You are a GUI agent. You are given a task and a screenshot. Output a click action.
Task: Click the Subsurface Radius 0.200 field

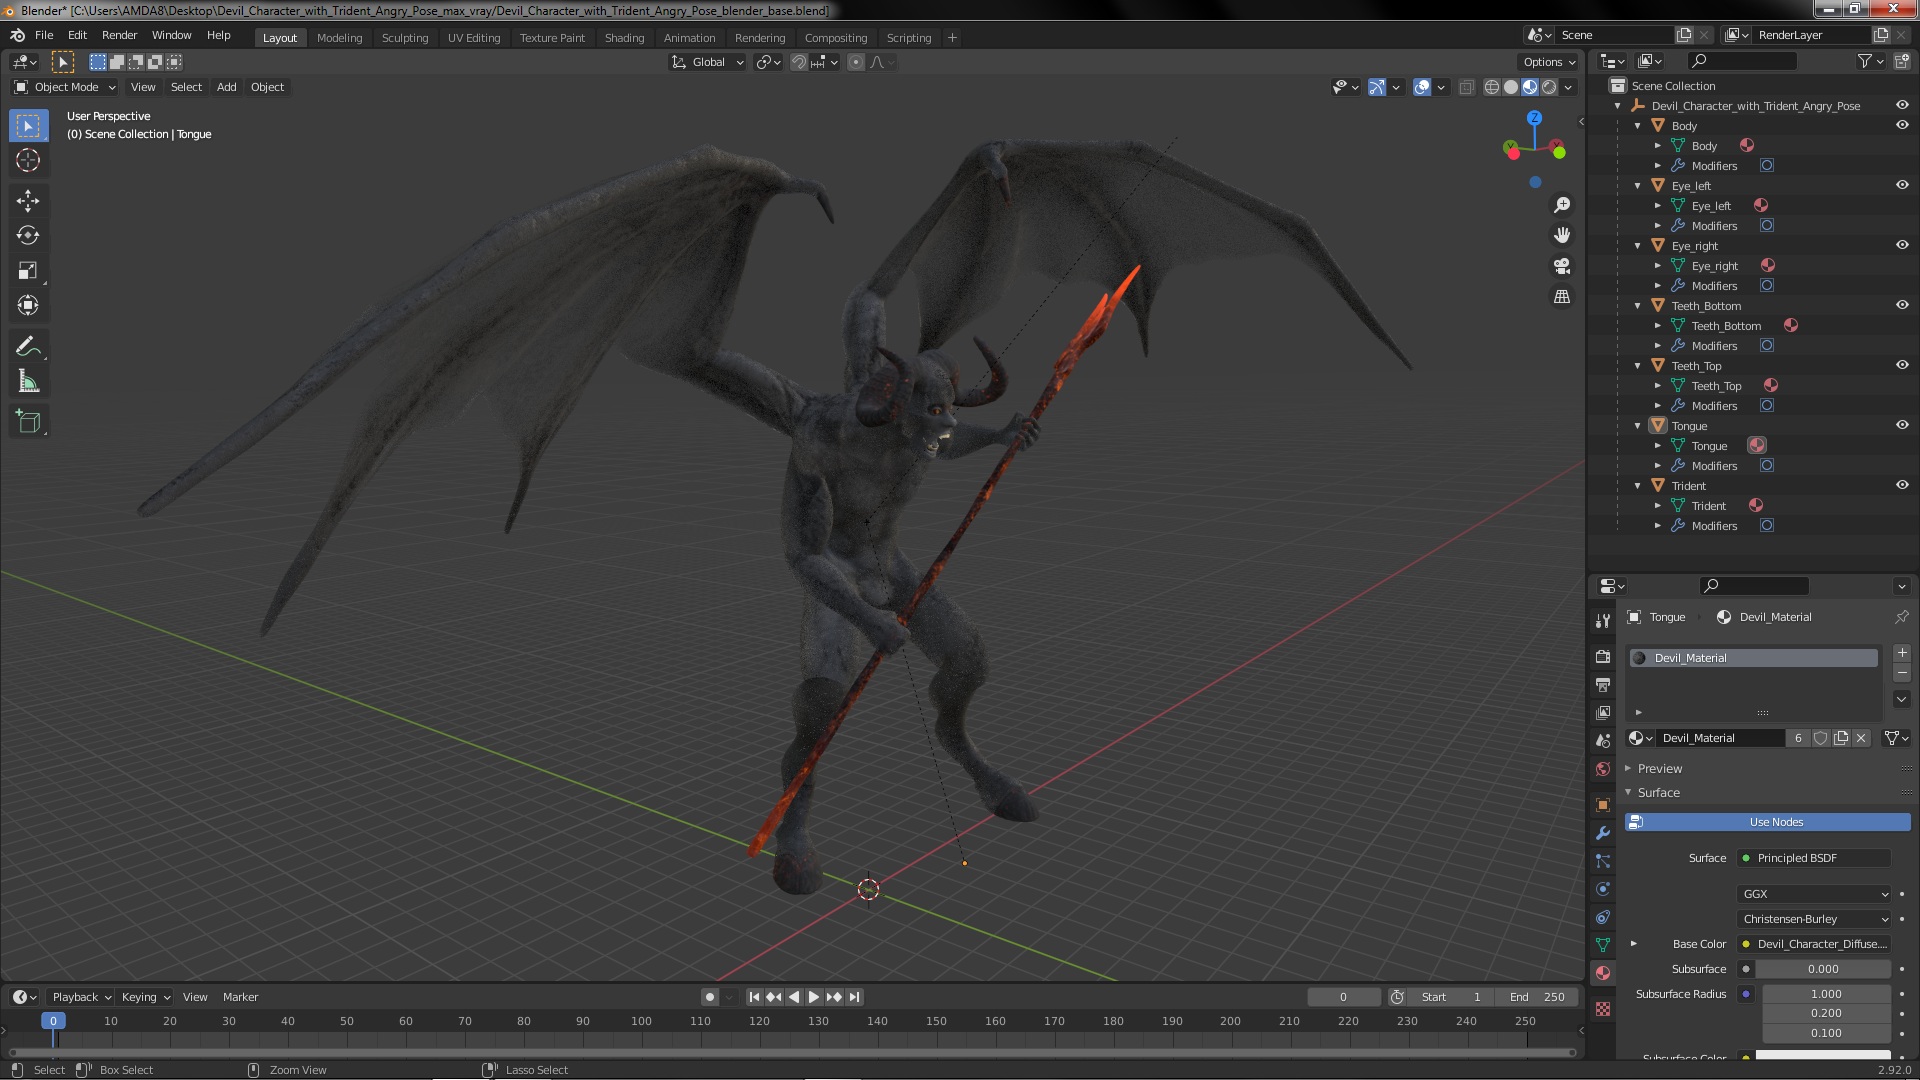point(1826,1013)
